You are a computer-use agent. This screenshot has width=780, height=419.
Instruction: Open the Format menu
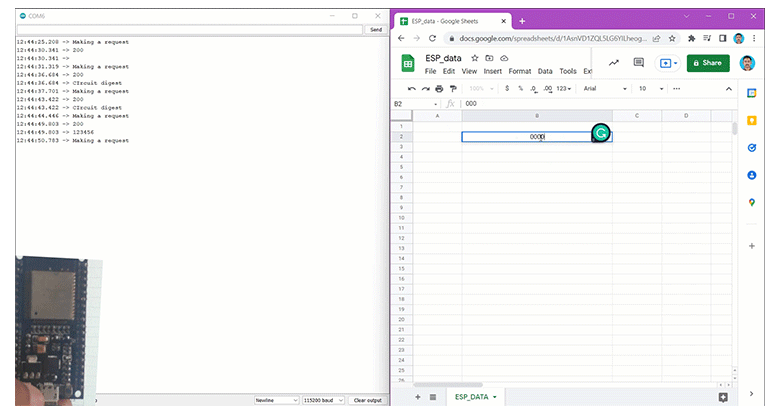tap(519, 71)
